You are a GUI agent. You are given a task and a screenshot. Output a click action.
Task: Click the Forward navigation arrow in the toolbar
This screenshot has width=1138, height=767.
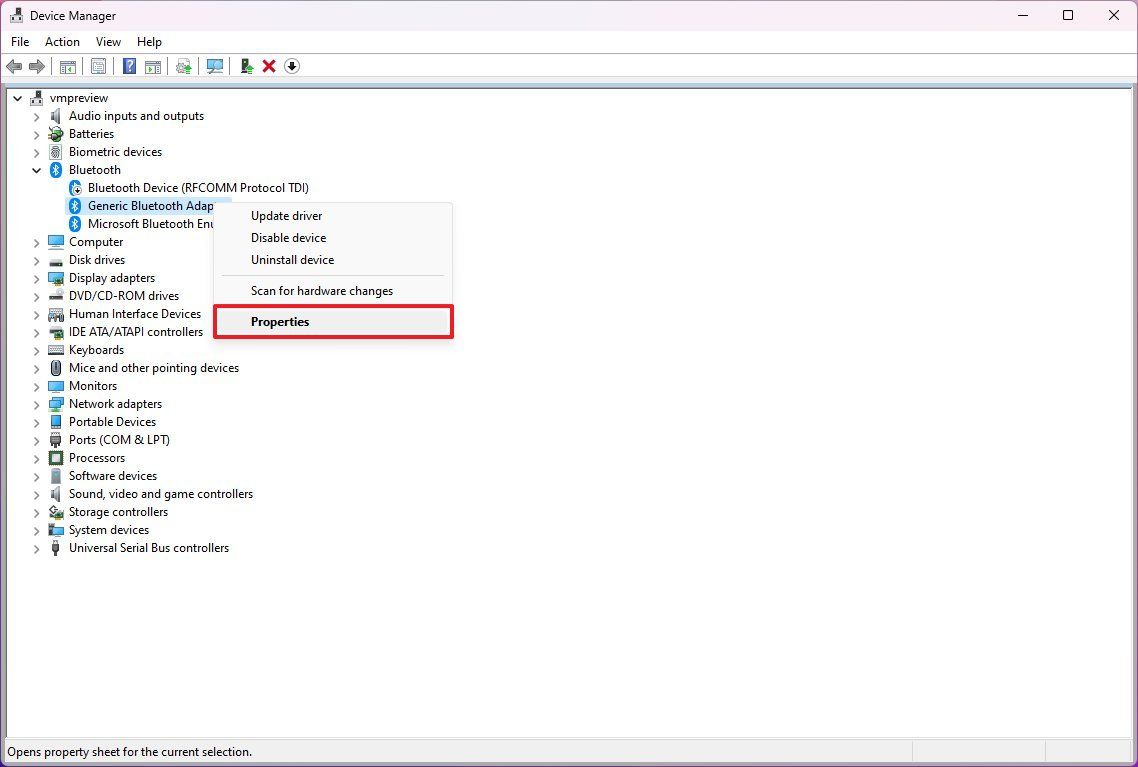38,66
